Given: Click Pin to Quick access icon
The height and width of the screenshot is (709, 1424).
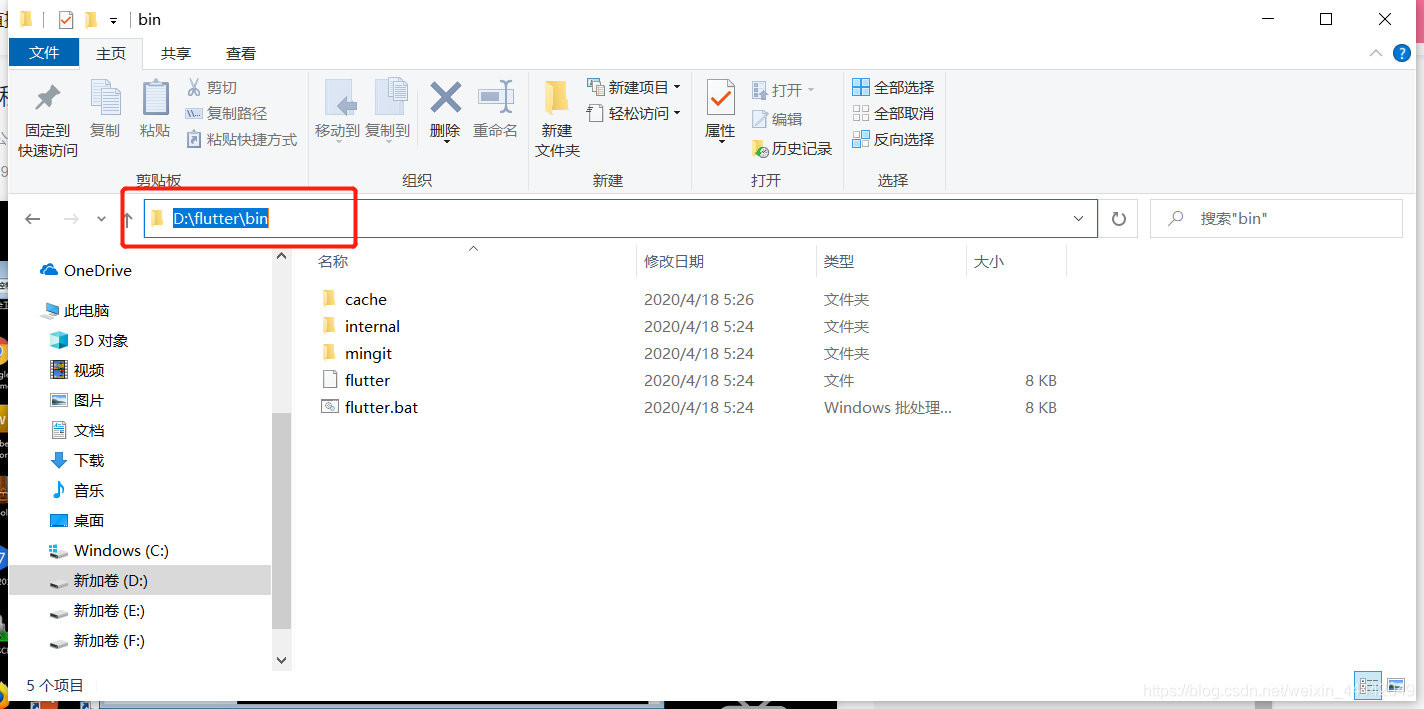Looking at the screenshot, I should (47, 99).
